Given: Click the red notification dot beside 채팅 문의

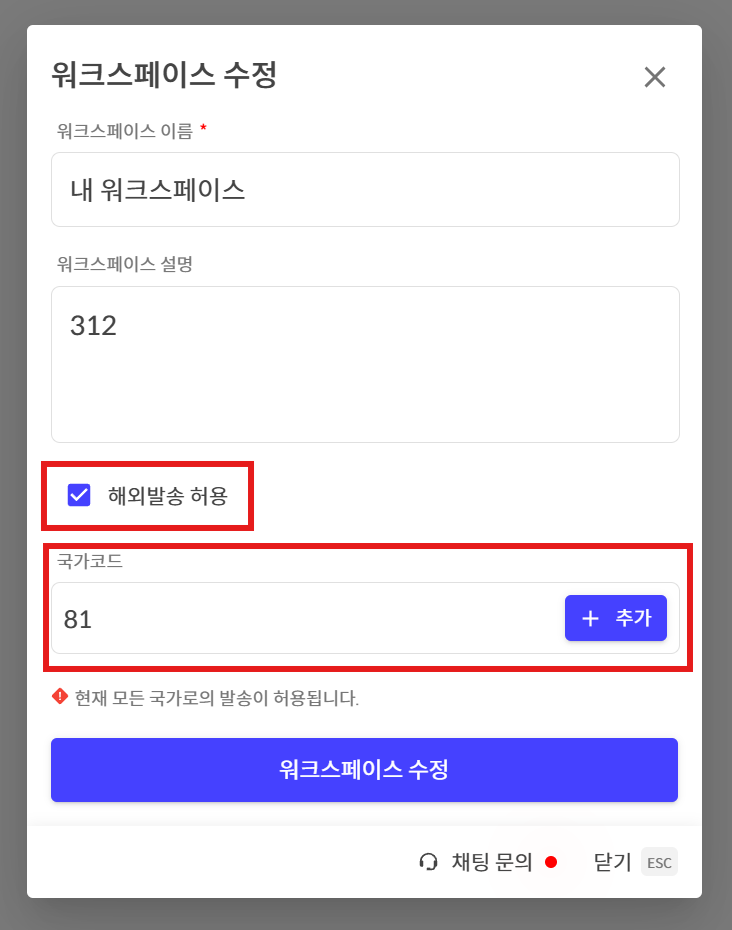Looking at the screenshot, I should [550, 862].
